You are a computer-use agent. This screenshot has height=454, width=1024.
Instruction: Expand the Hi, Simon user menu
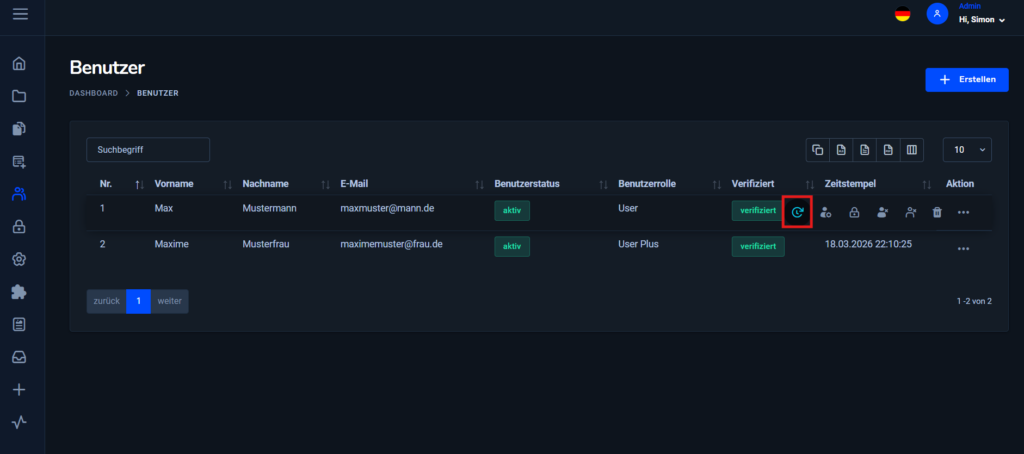point(982,20)
